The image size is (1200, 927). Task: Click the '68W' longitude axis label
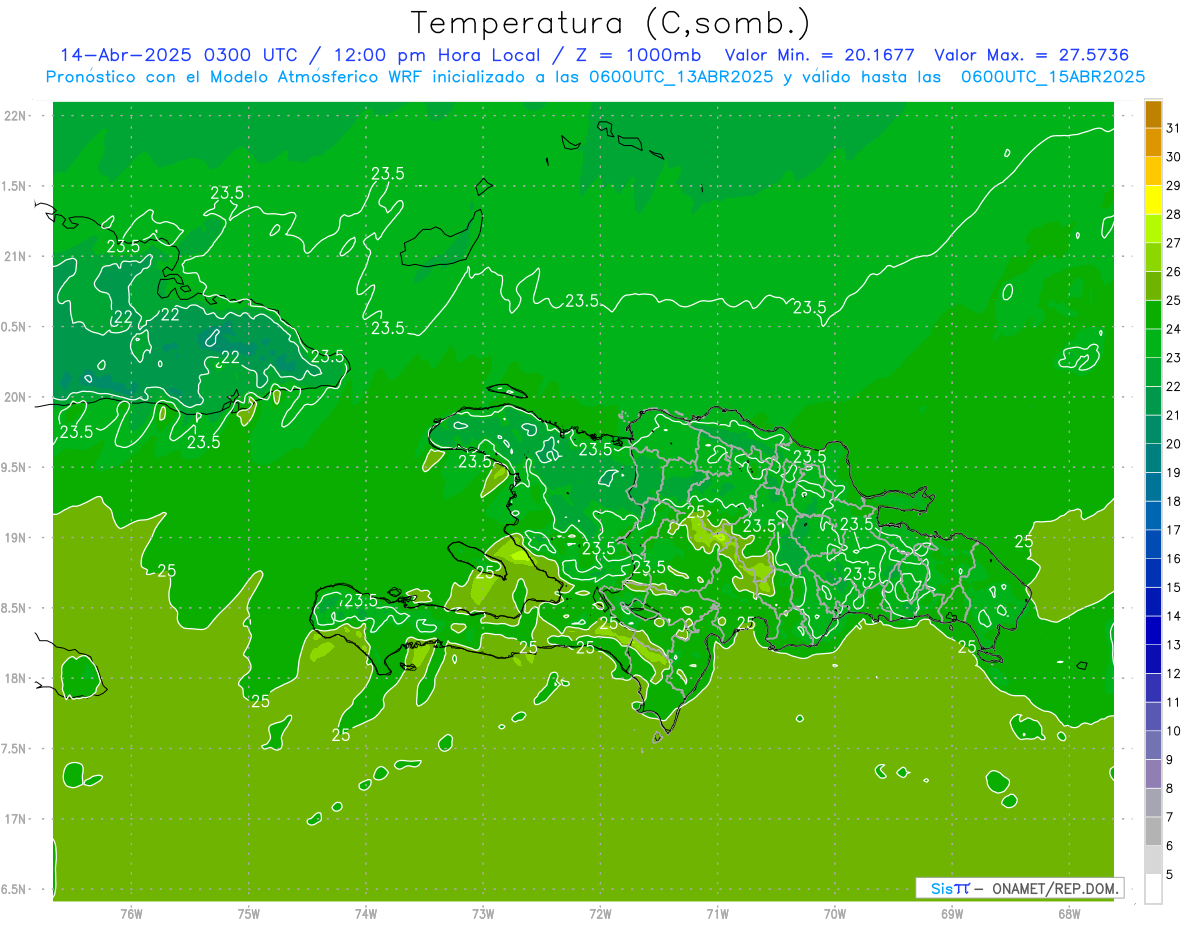[x=1069, y=914]
